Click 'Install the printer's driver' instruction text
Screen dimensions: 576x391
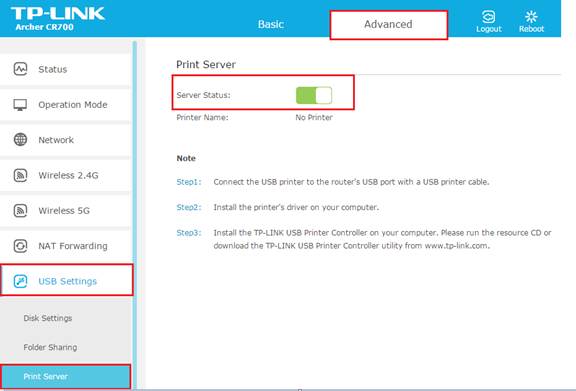tap(296, 207)
